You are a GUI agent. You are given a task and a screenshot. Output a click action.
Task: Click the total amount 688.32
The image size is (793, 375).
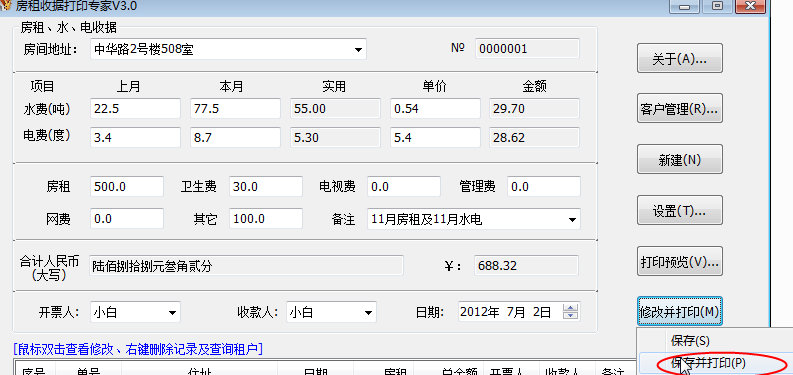[x=526, y=265]
